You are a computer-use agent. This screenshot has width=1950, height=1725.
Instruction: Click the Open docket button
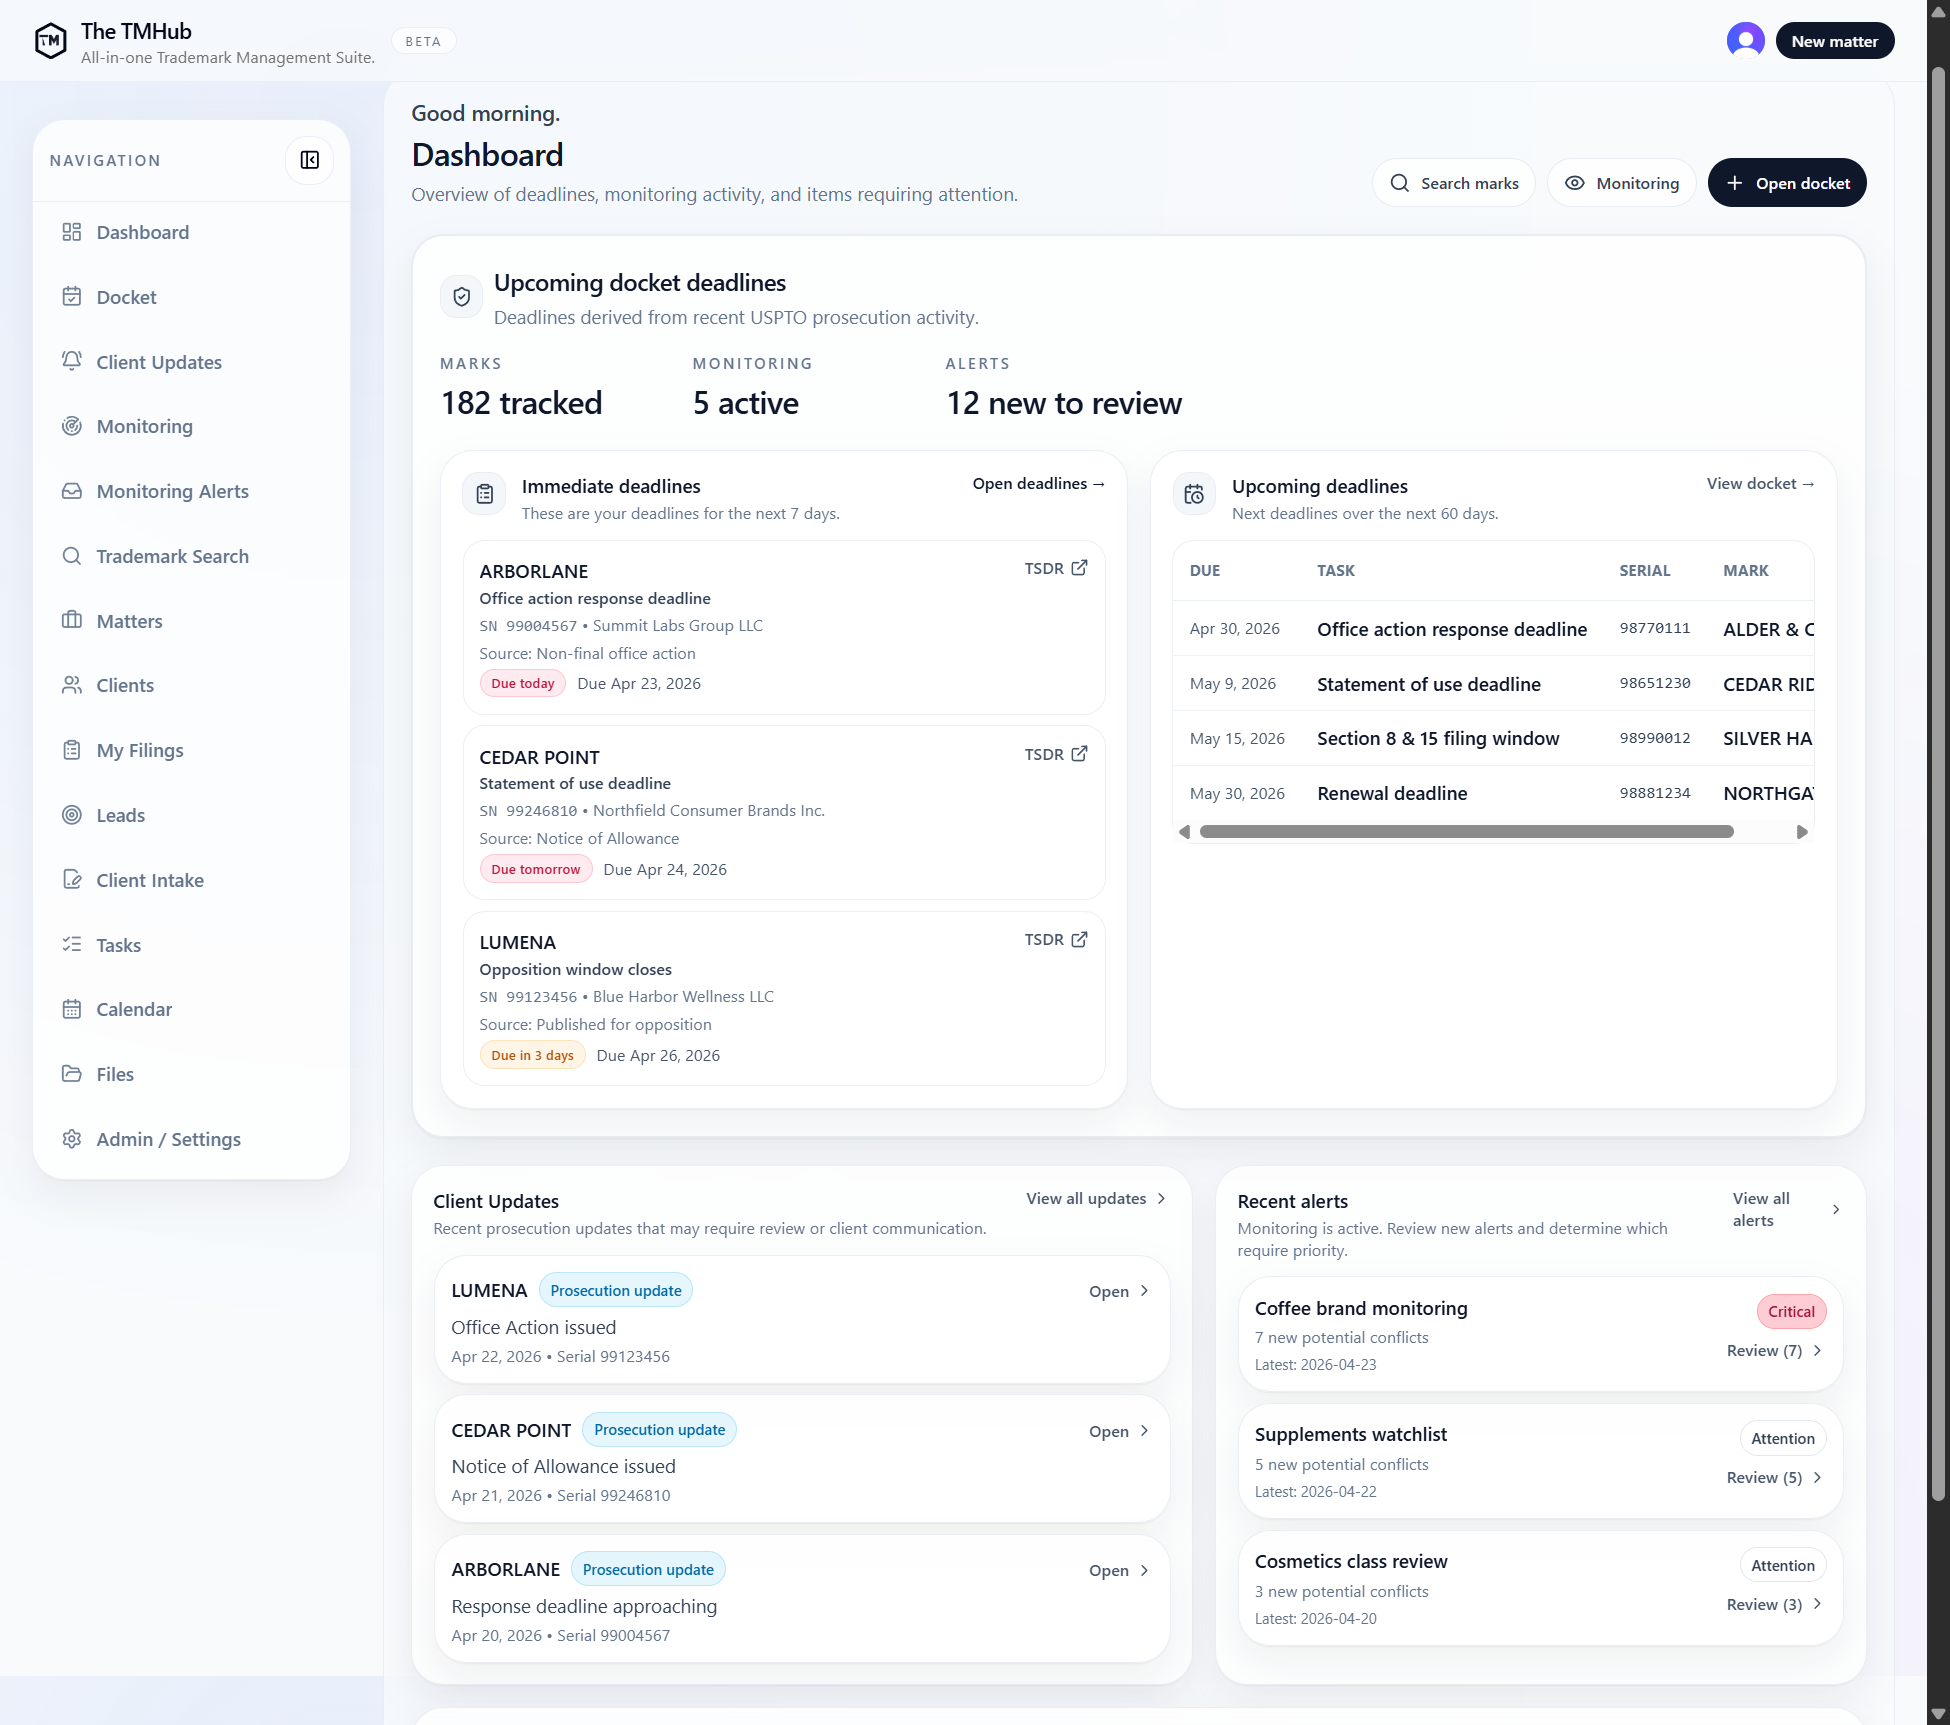point(1786,183)
